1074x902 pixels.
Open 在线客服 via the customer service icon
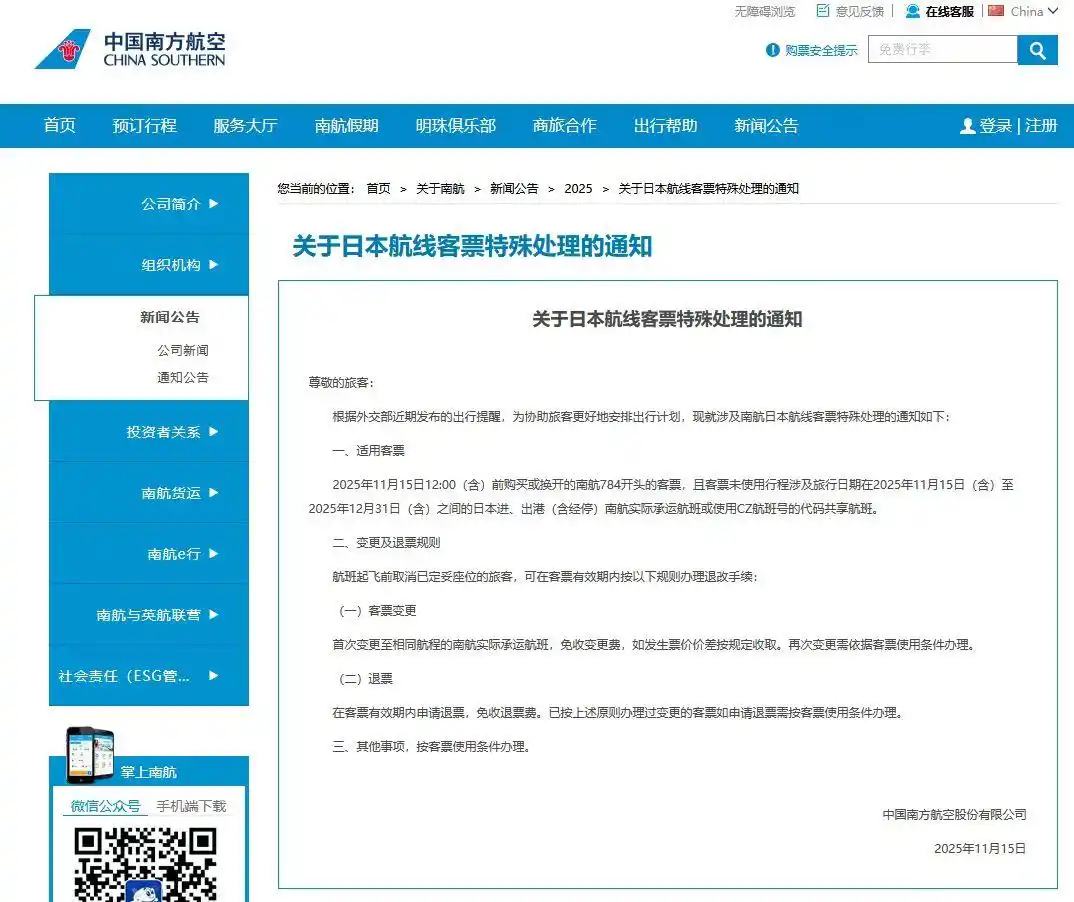click(910, 11)
